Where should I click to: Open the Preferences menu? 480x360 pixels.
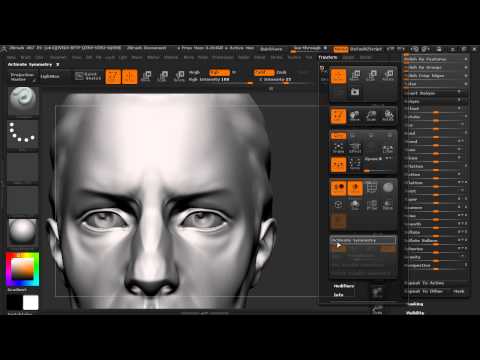[223, 57]
